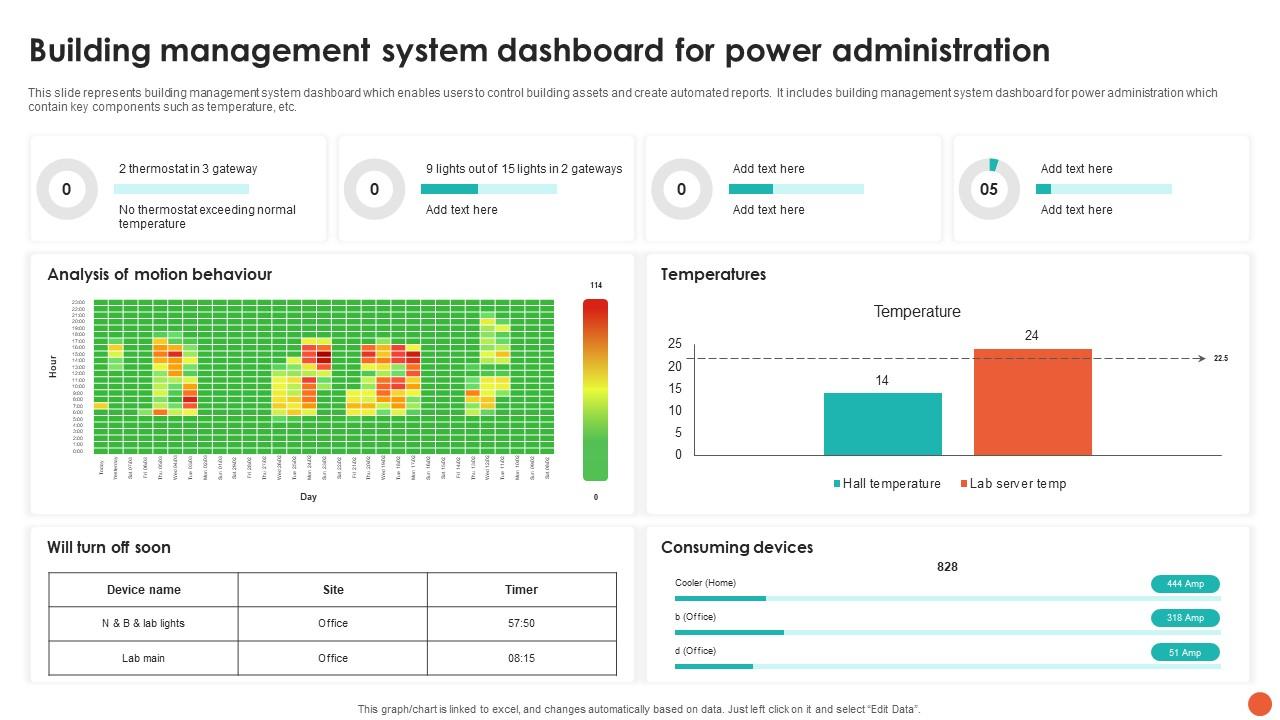Viewport: 1280px width, 720px height.
Task: Click the b (Office) device label
Action: (x=695, y=617)
